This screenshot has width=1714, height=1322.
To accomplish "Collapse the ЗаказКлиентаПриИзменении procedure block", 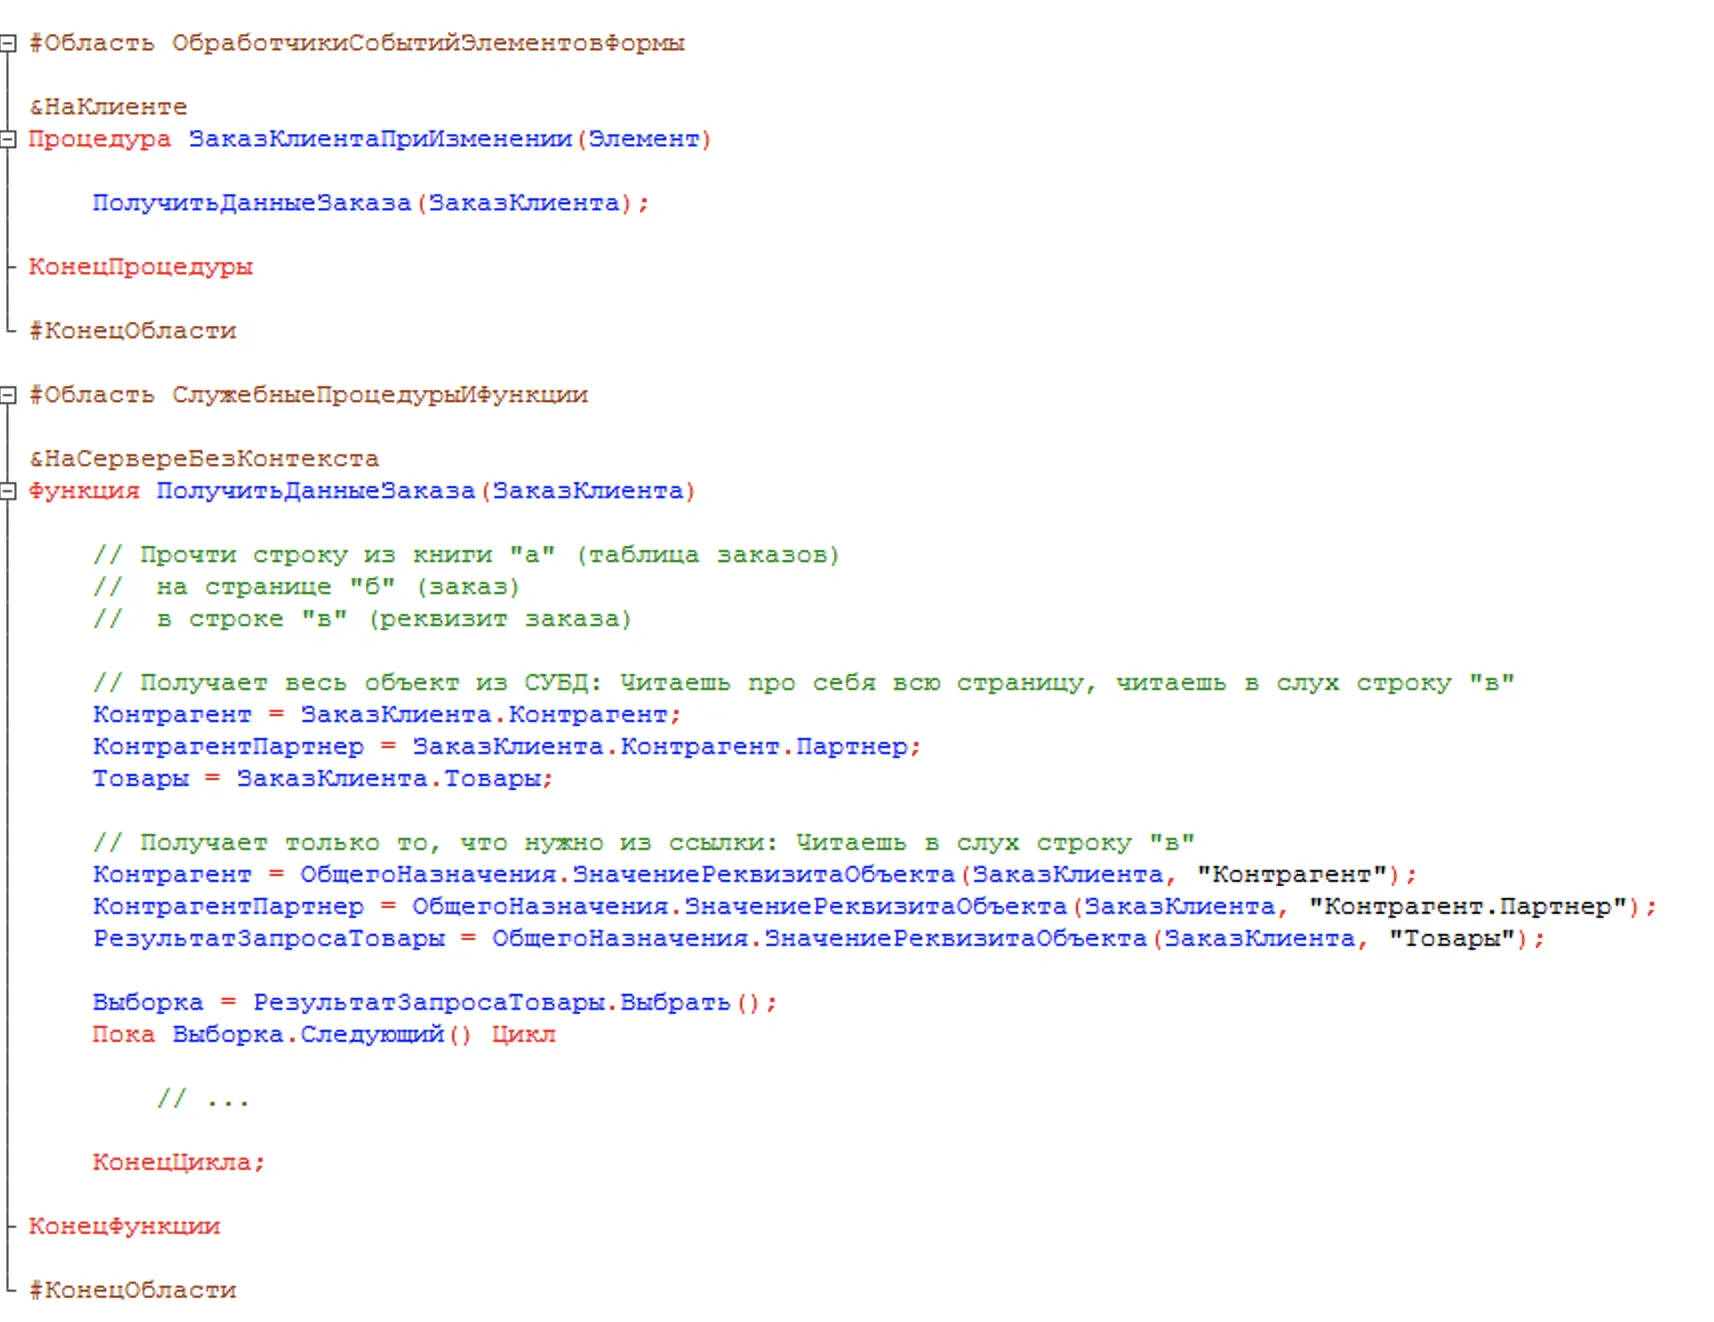I will (8, 139).
